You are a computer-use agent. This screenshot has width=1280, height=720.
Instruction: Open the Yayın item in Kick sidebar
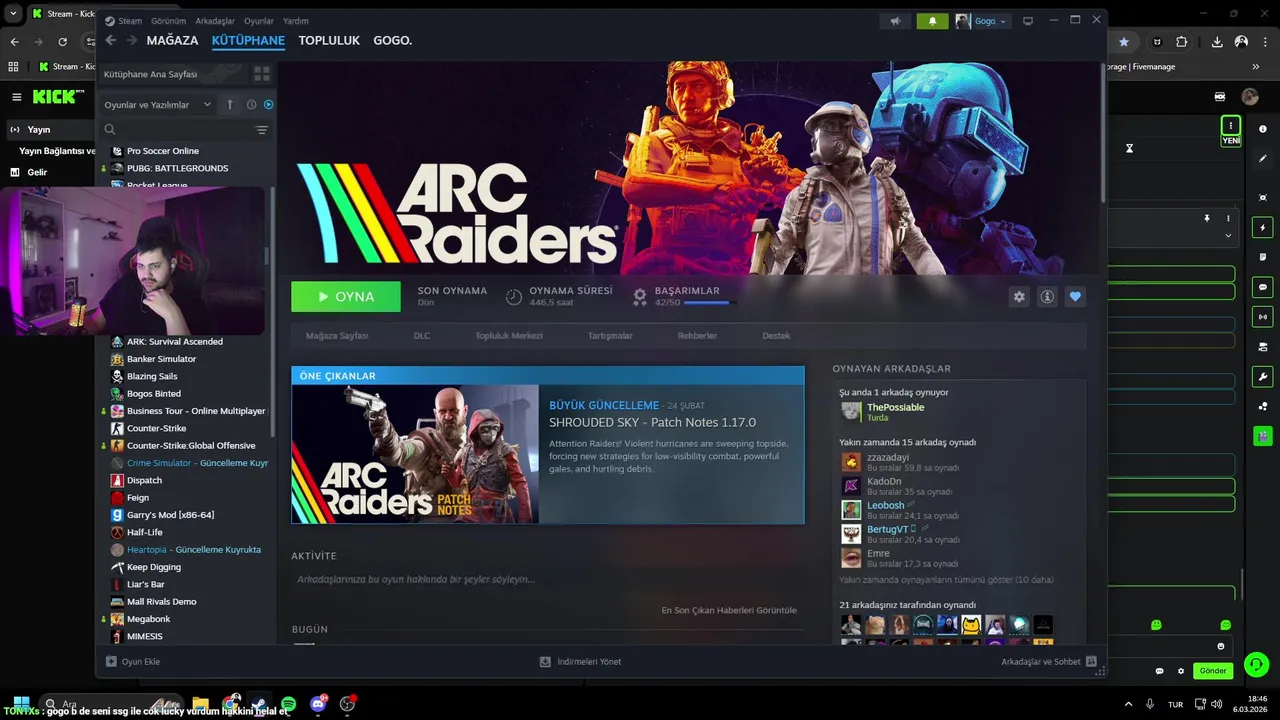tap(39, 130)
